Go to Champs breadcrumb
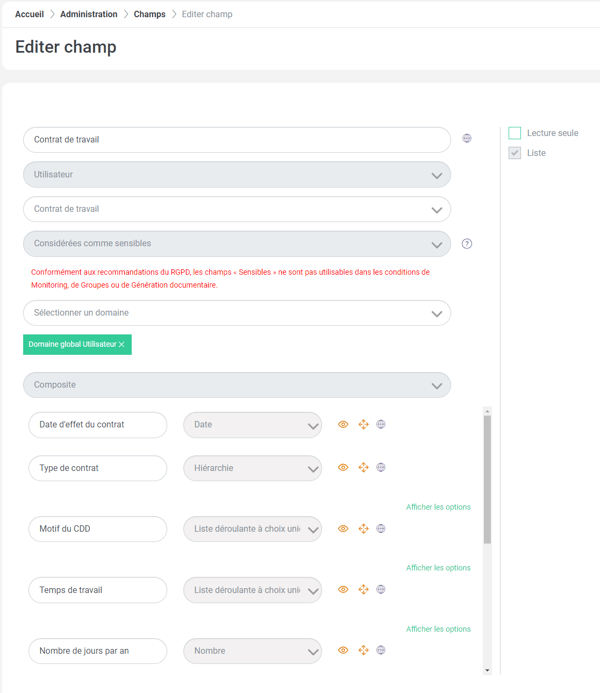This screenshot has height=693, width=600. click(149, 14)
